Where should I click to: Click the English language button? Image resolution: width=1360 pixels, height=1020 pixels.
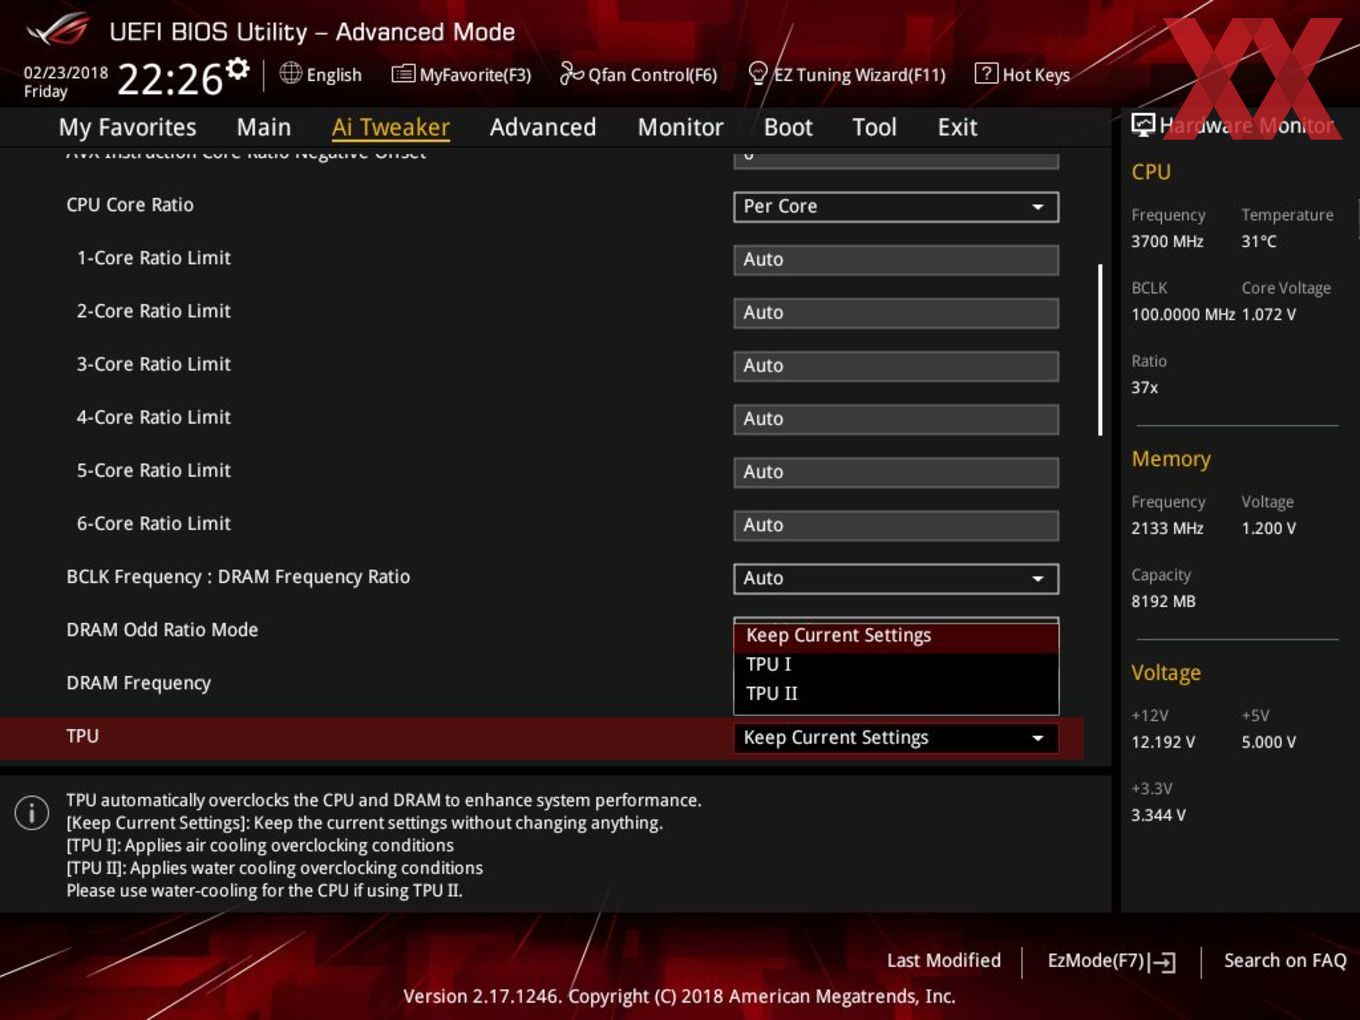(x=321, y=74)
